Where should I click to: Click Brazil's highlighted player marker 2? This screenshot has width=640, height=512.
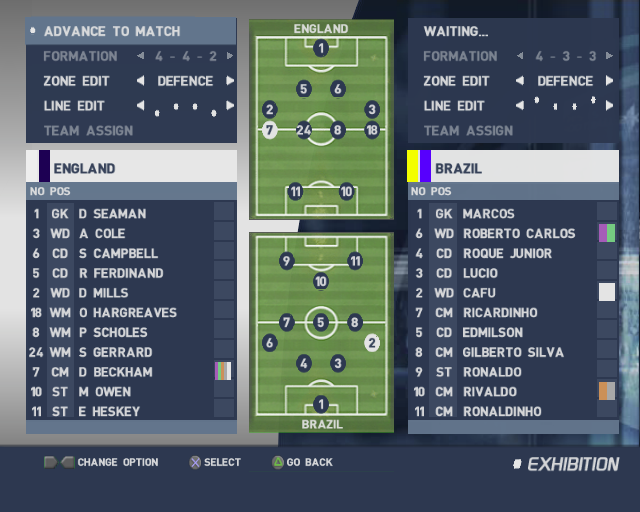[372, 342]
